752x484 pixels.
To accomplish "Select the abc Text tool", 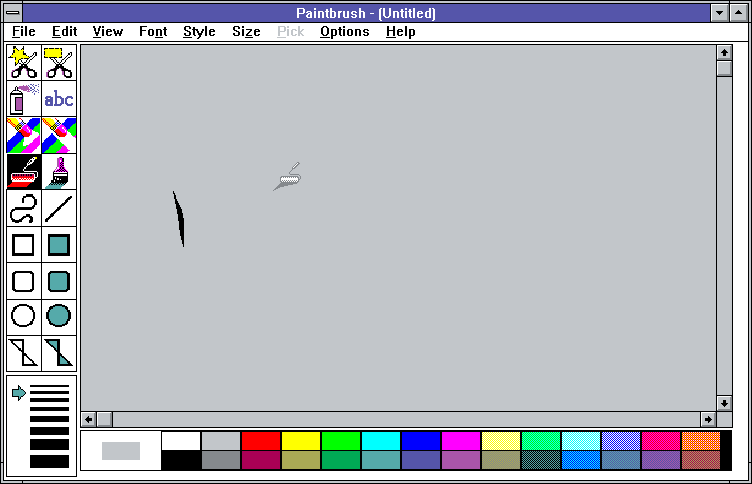I will click(59, 99).
